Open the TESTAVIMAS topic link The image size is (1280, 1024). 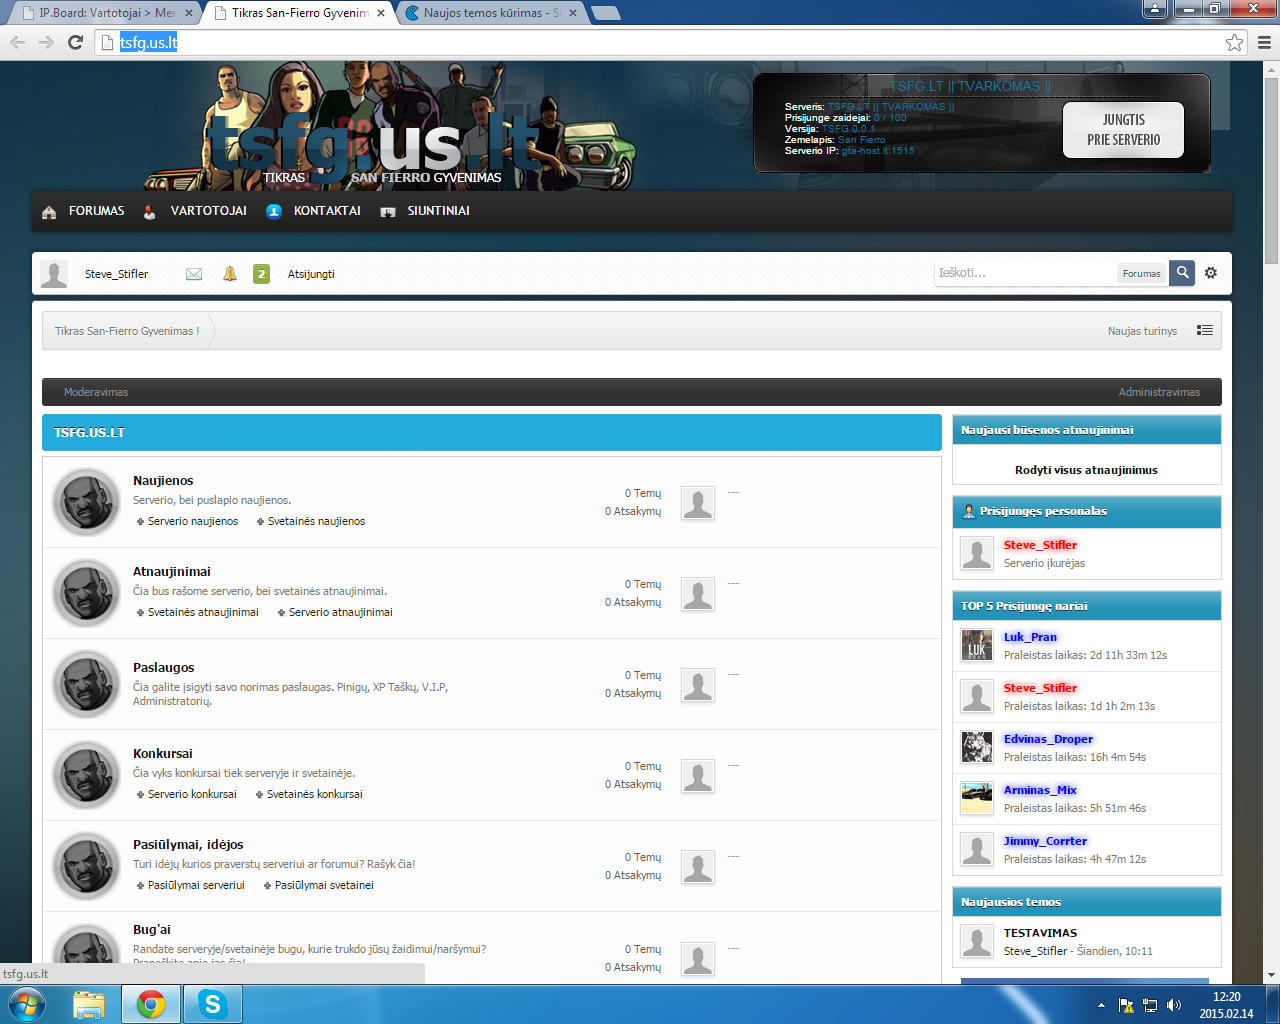(x=1040, y=933)
